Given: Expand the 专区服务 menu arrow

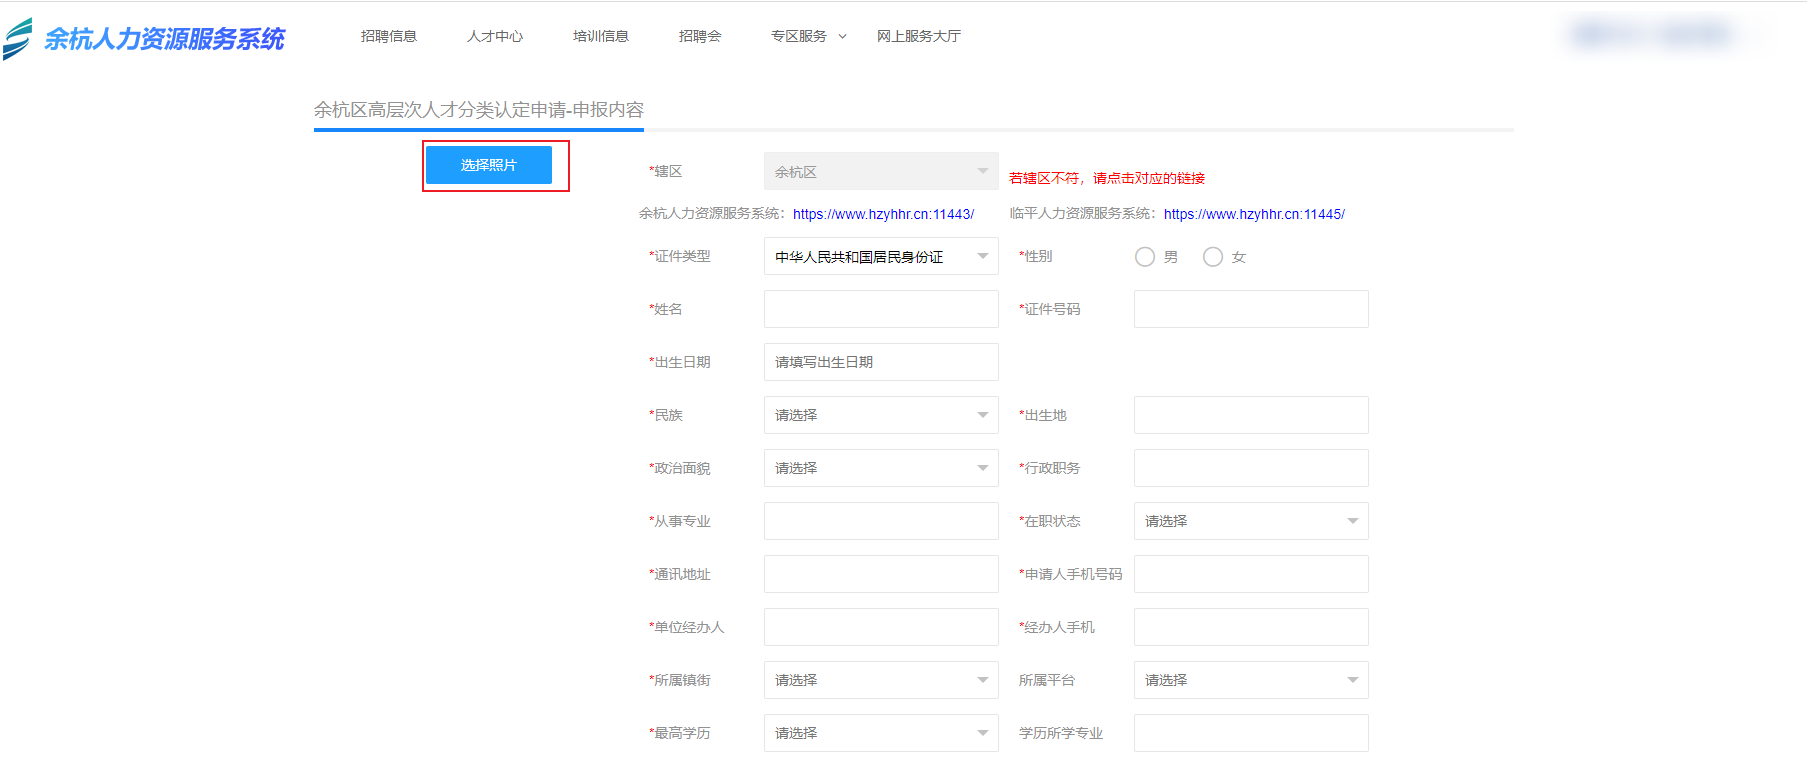Looking at the screenshot, I should 842,36.
